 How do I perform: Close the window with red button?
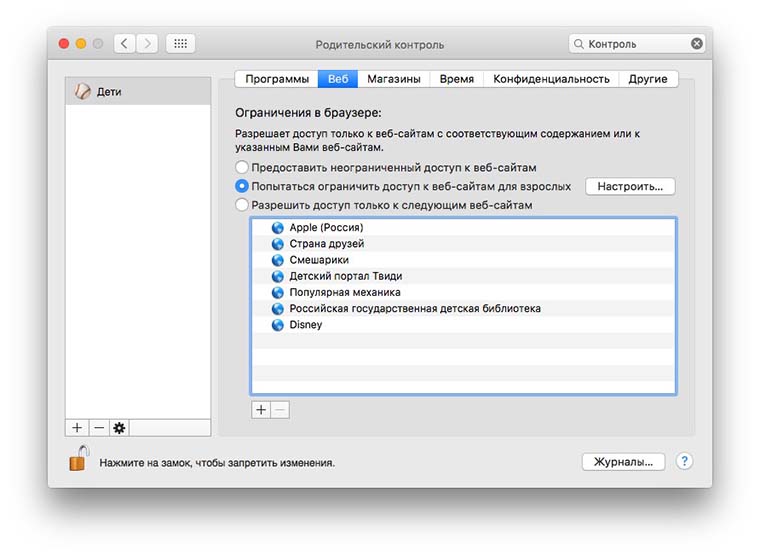coord(63,44)
